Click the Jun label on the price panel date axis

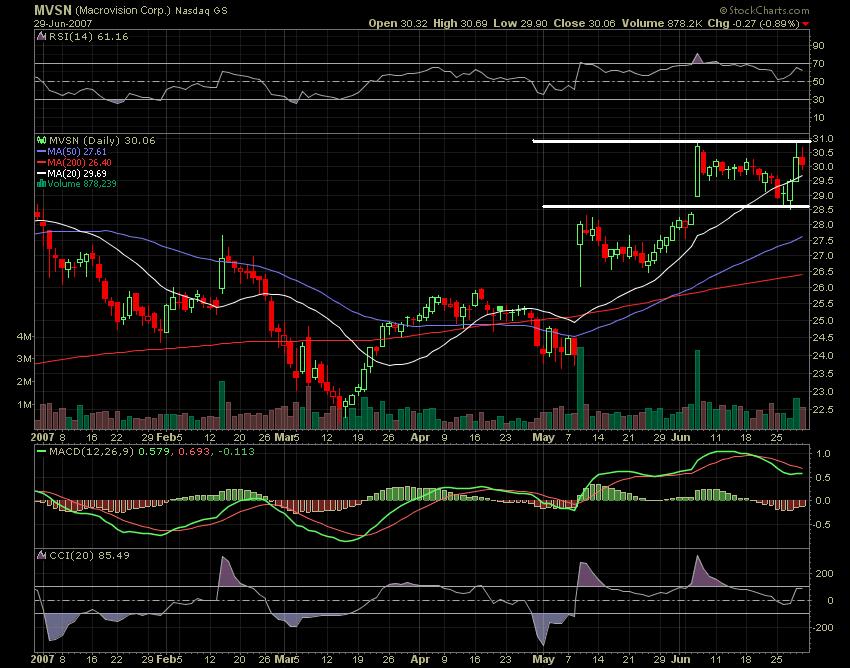click(x=681, y=437)
